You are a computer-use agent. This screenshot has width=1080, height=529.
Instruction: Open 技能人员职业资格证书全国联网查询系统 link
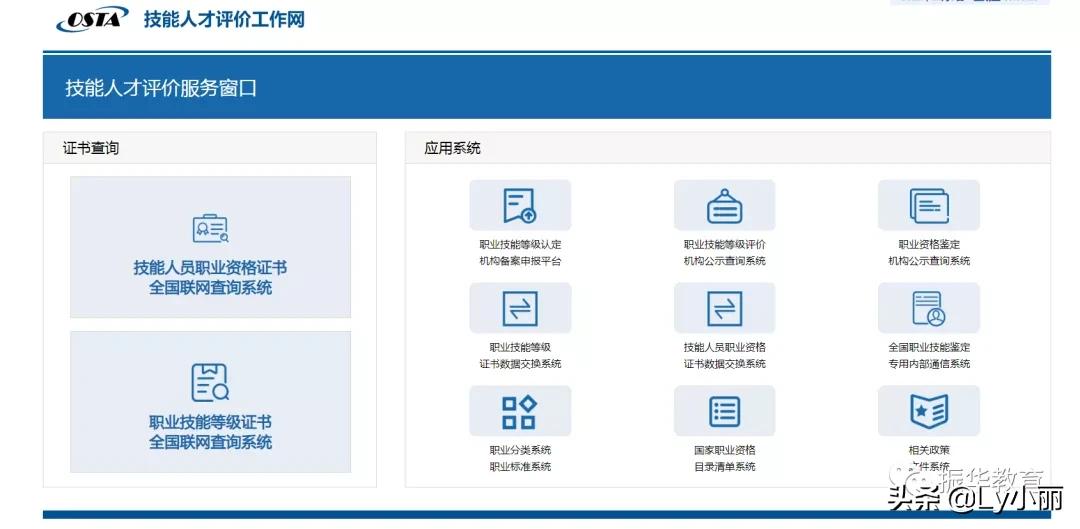[210, 278]
